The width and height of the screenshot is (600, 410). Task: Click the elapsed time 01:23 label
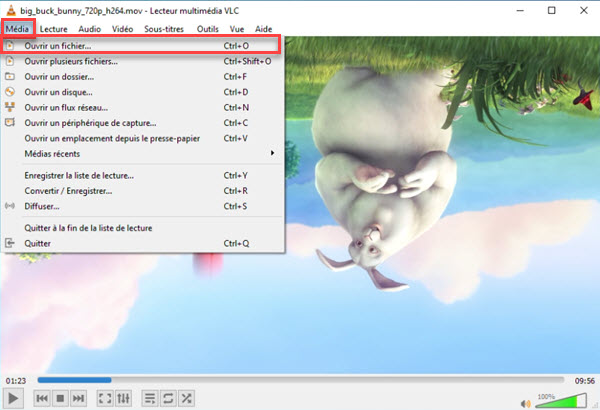click(16, 381)
